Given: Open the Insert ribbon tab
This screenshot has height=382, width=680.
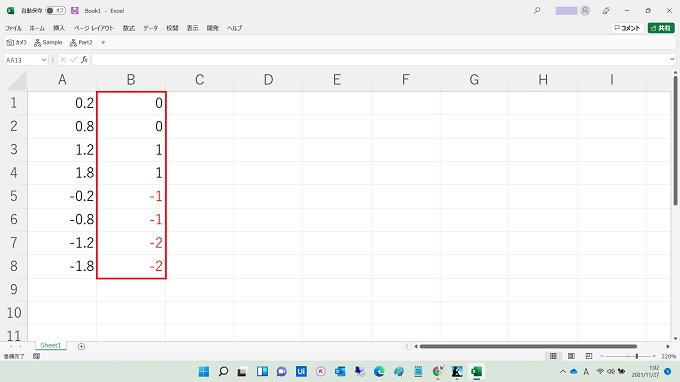Looking at the screenshot, I should (x=59, y=28).
